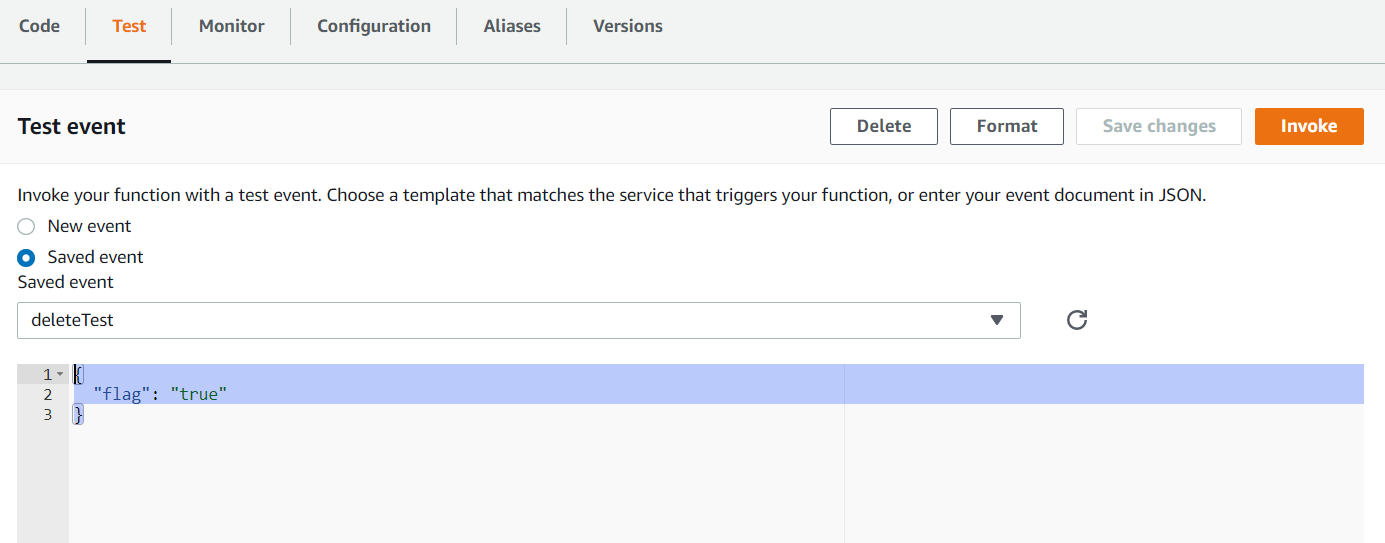Viewport: 1385px width, 543px height.
Task: Collapse code fold arrow on line 1
Action: click(x=60, y=374)
